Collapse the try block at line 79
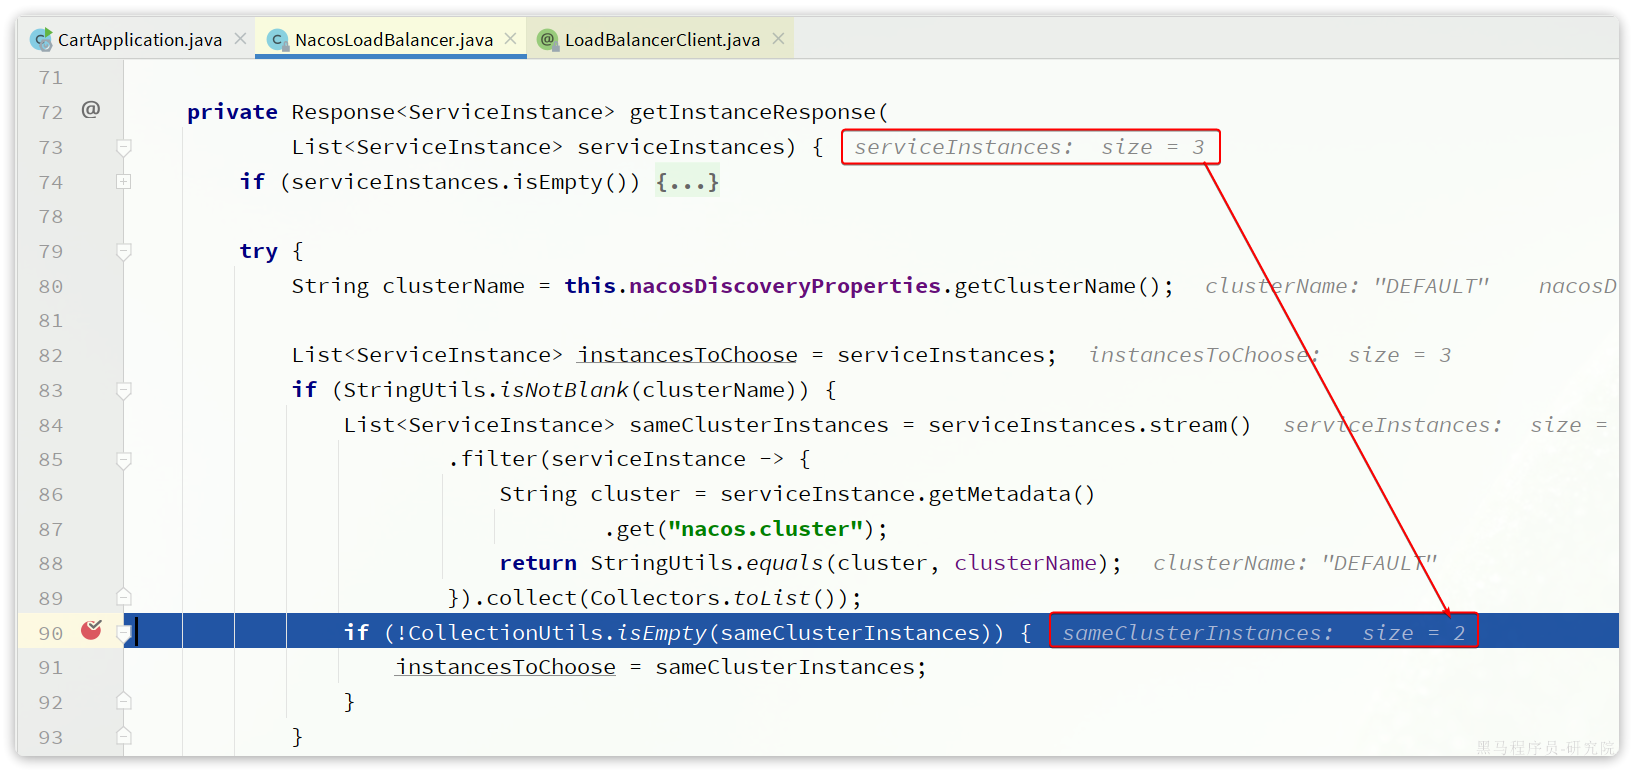1634x773 pixels. point(124,251)
